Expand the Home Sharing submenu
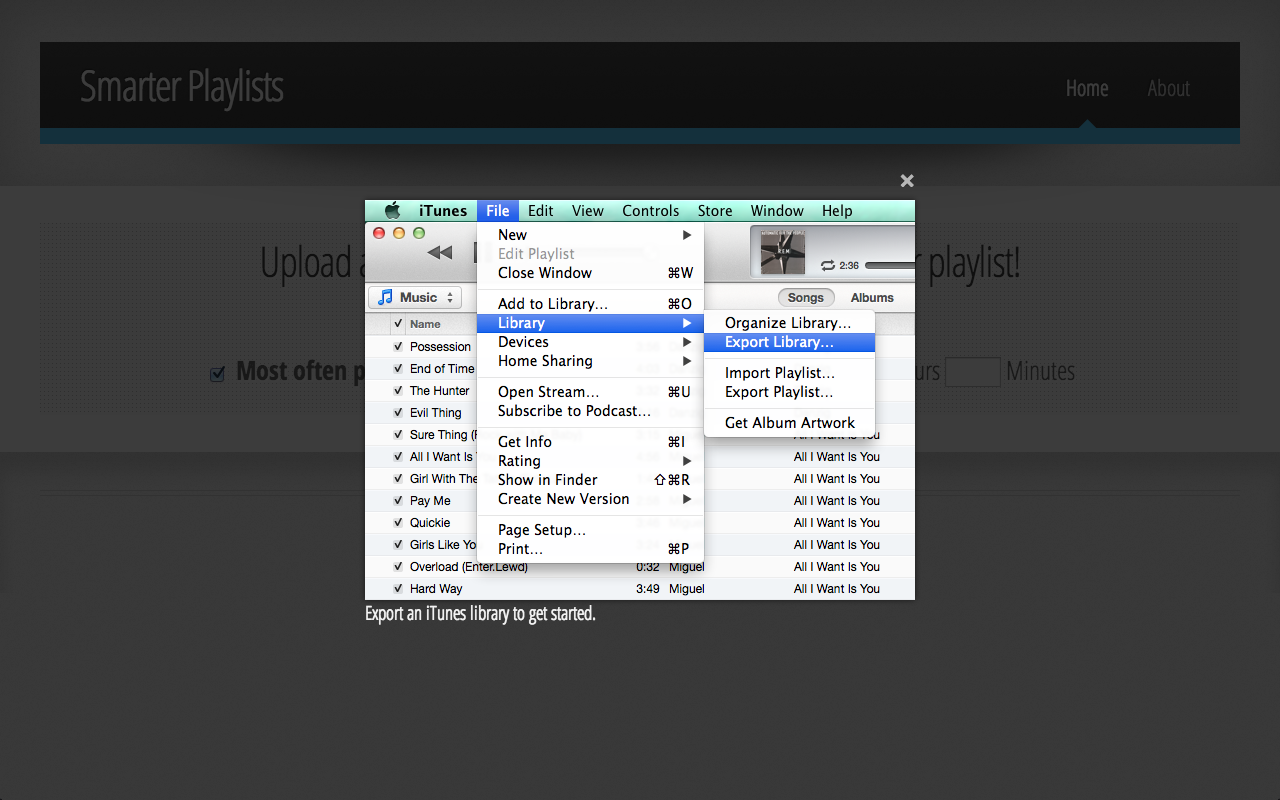 [x=591, y=361]
